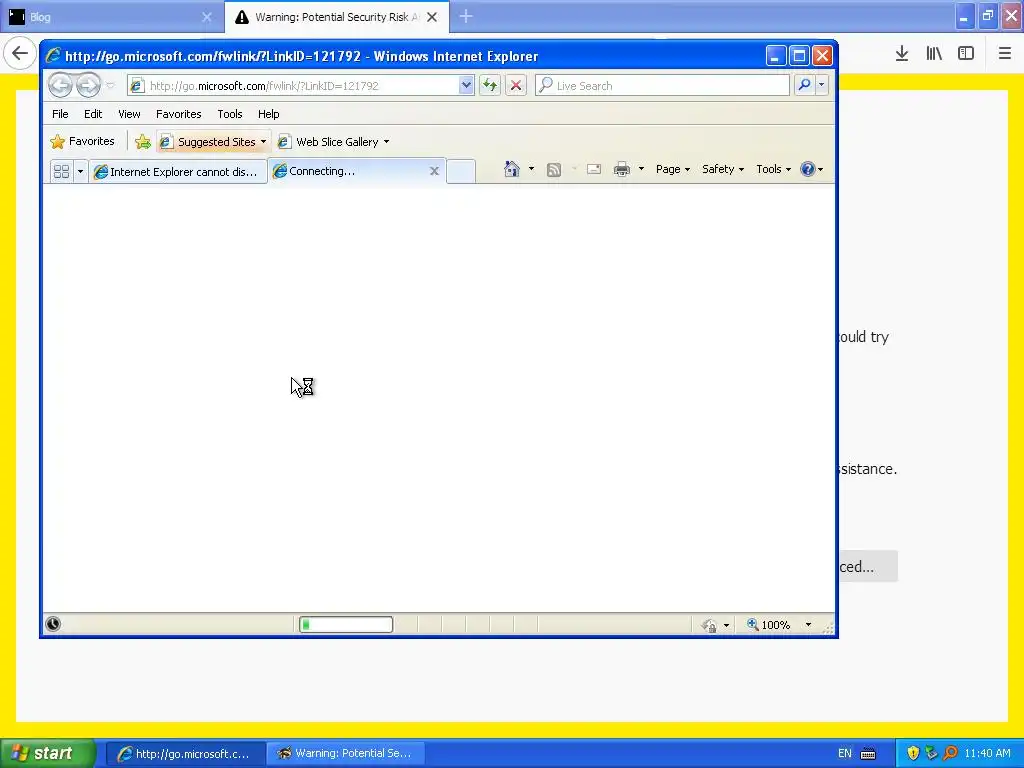Open a new blank IE tab
The height and width of the screenshot is (768, 1024).
click(x=461, y=172)
